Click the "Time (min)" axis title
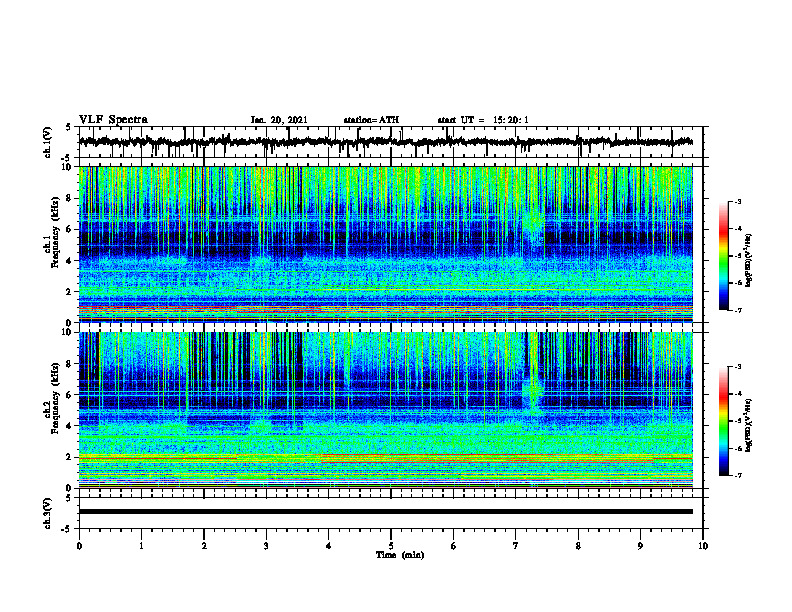This screenshot has height=612, width=792. click(x=400, y=555)
